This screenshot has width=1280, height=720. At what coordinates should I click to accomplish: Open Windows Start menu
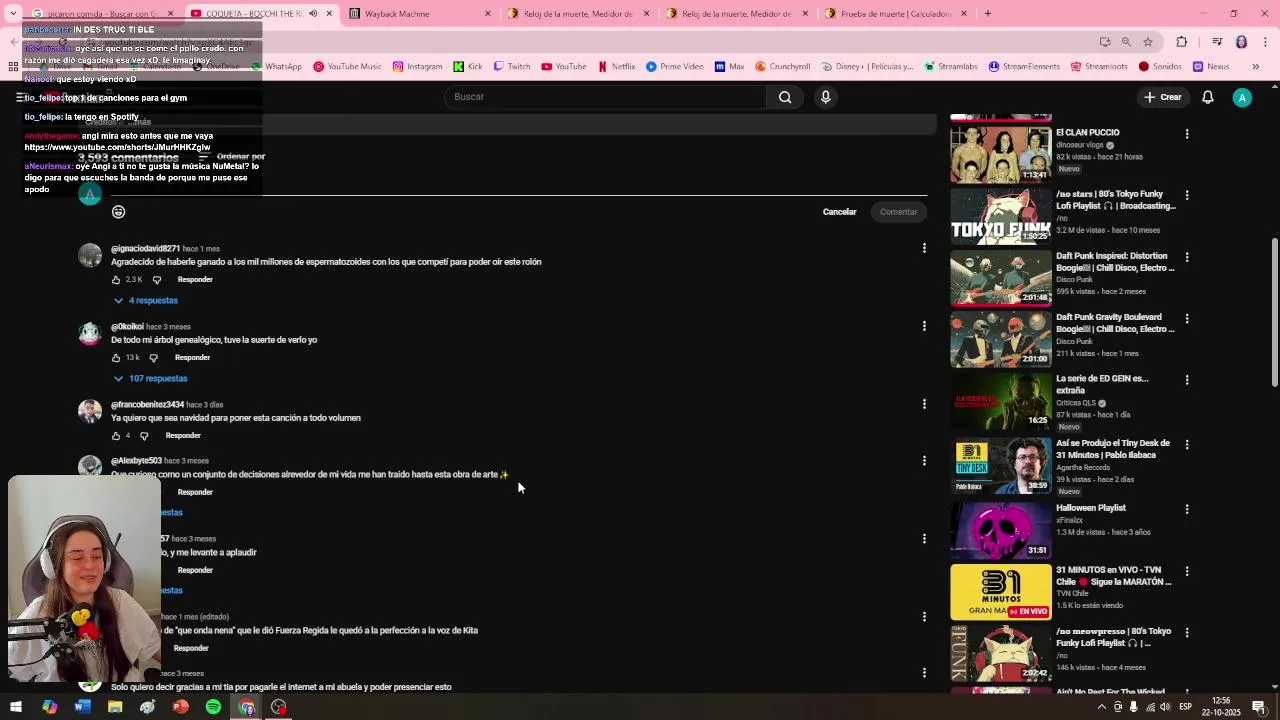tap(16, 707)
